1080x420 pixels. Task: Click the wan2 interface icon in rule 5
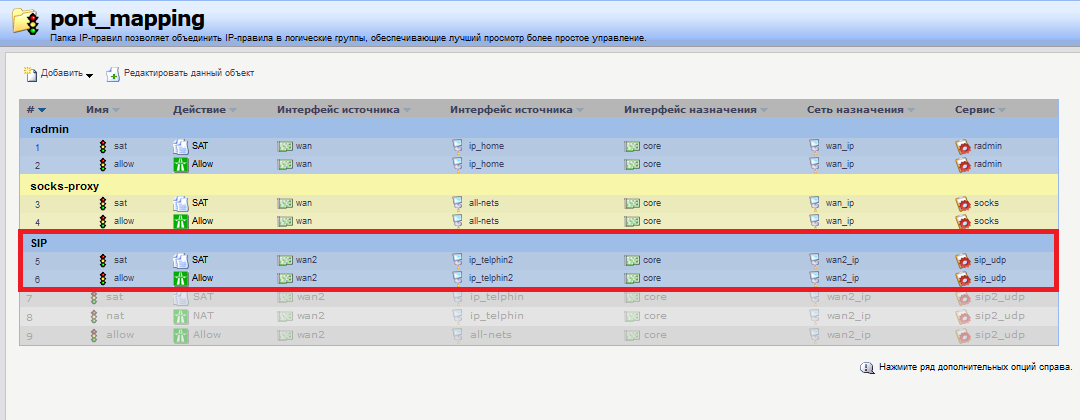point(285,261)
